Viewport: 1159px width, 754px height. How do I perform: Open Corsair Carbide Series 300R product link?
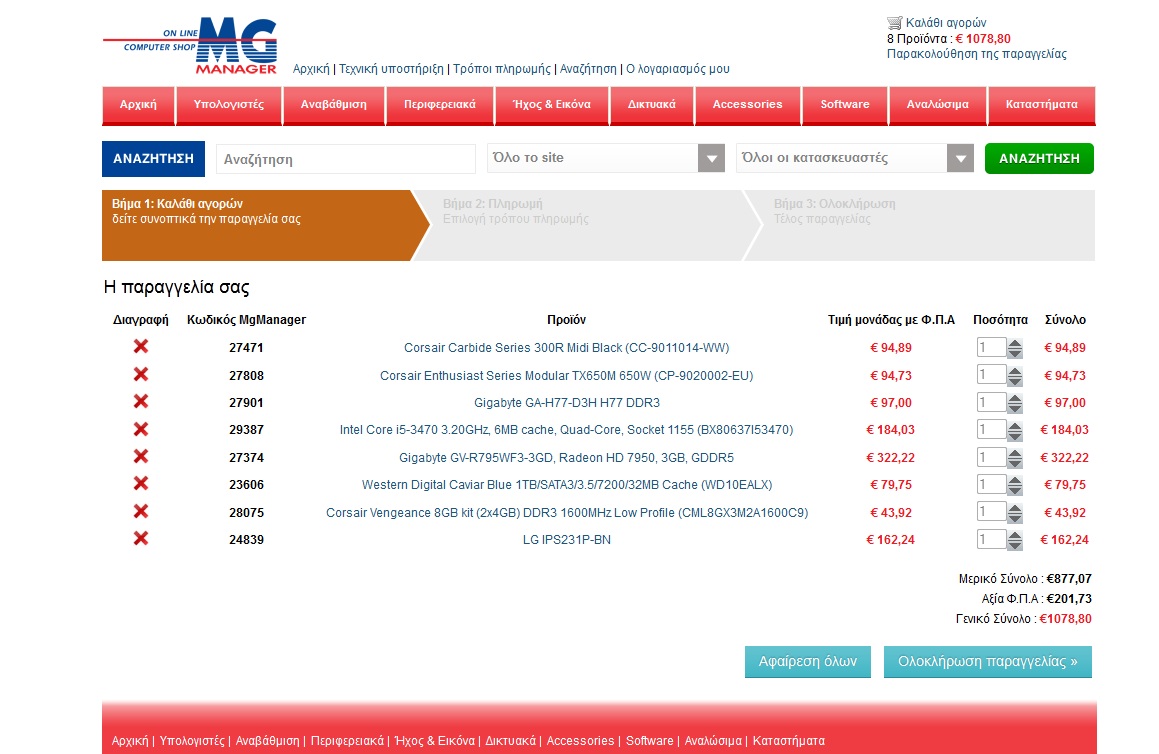[566, 347]
